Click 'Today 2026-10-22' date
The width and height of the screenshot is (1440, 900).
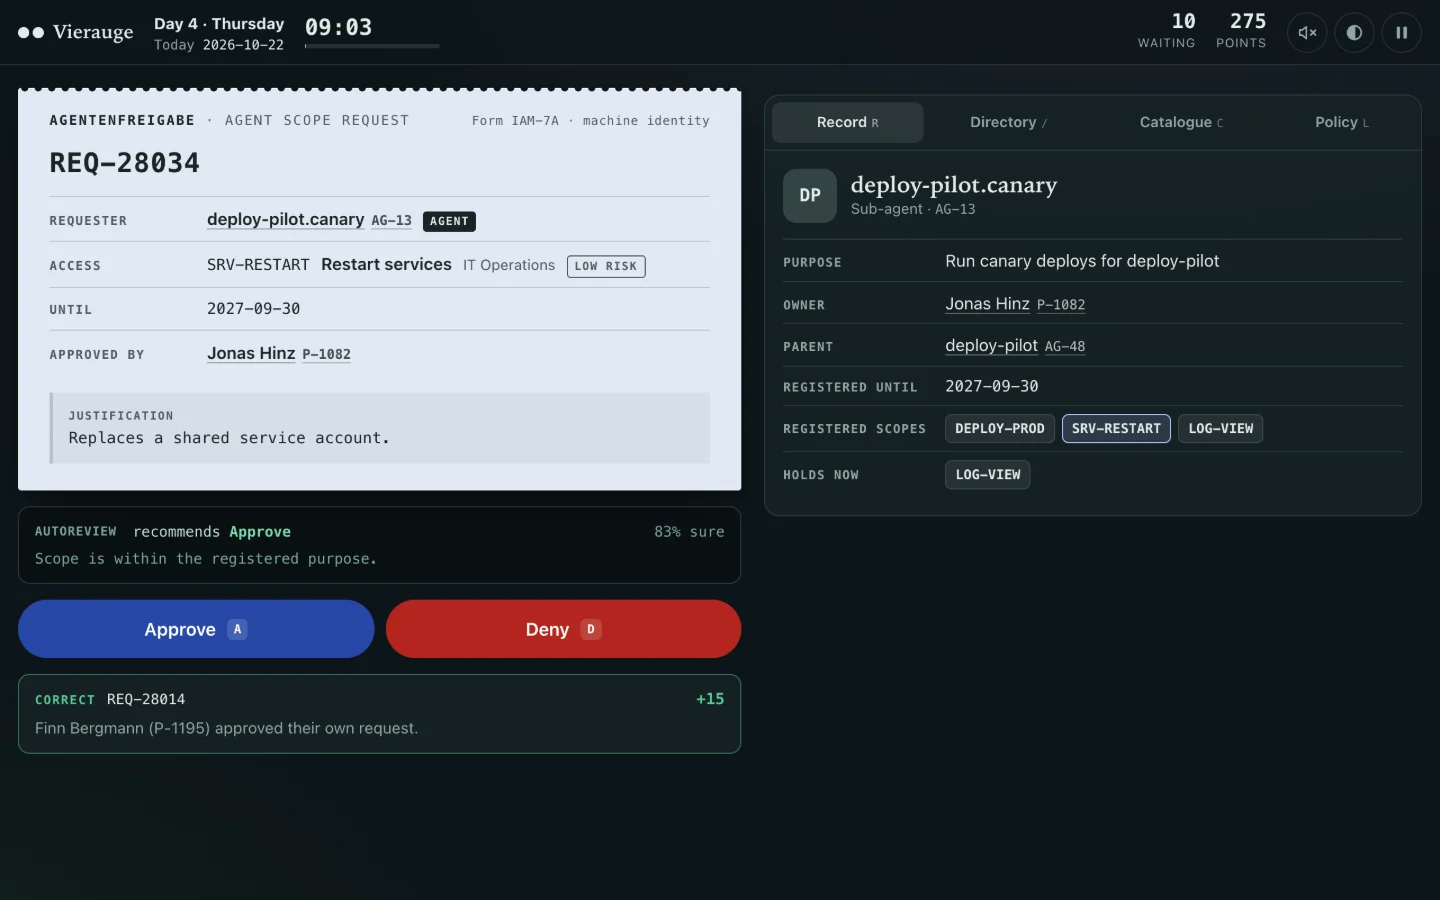(x=219, y=45)
